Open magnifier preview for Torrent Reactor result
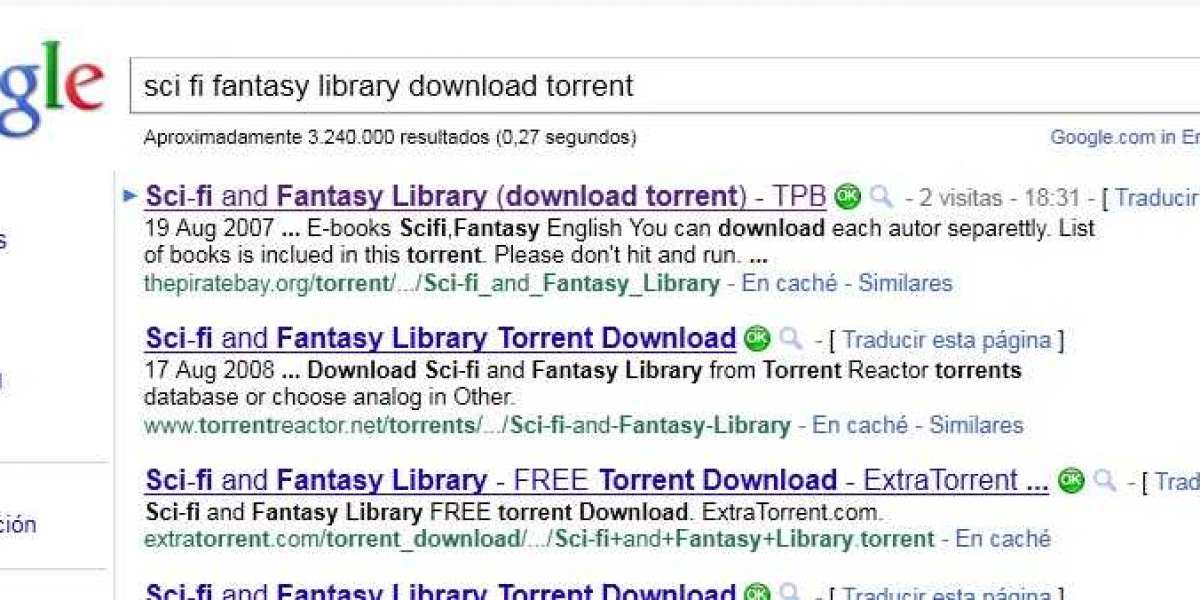 pyautogui.click(x=790, y=338)
